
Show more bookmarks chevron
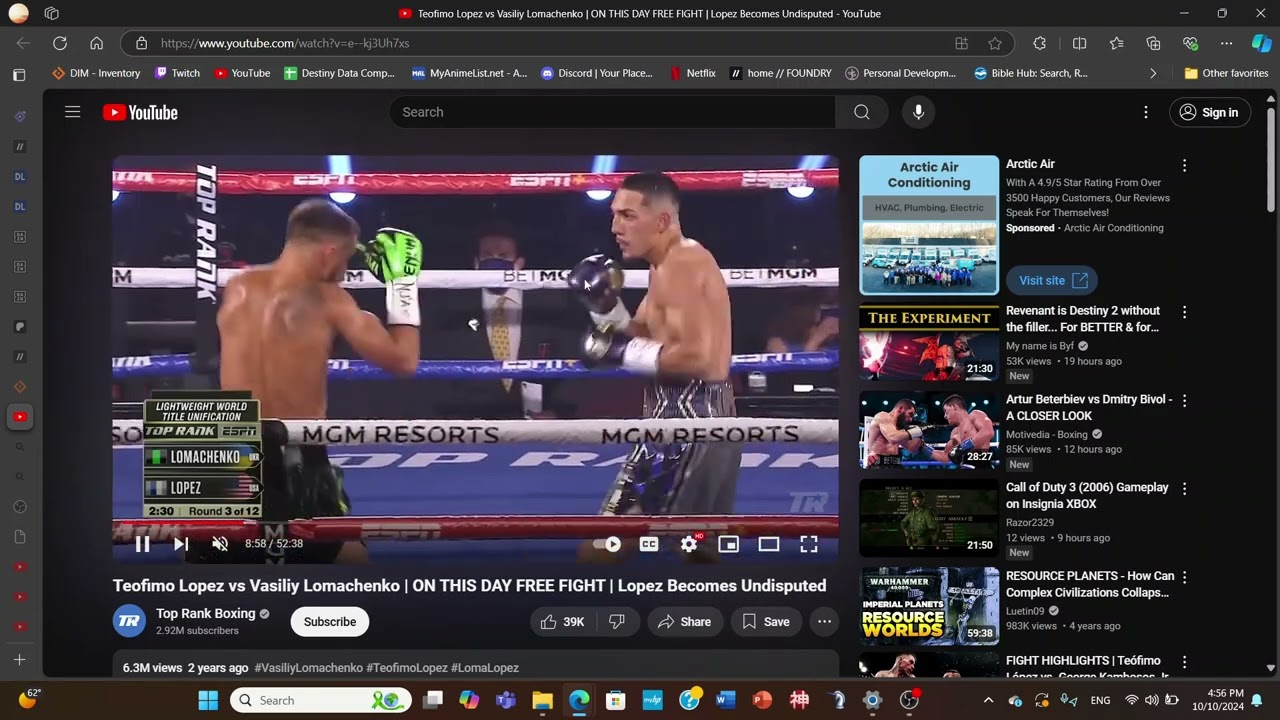[1153, 73]
